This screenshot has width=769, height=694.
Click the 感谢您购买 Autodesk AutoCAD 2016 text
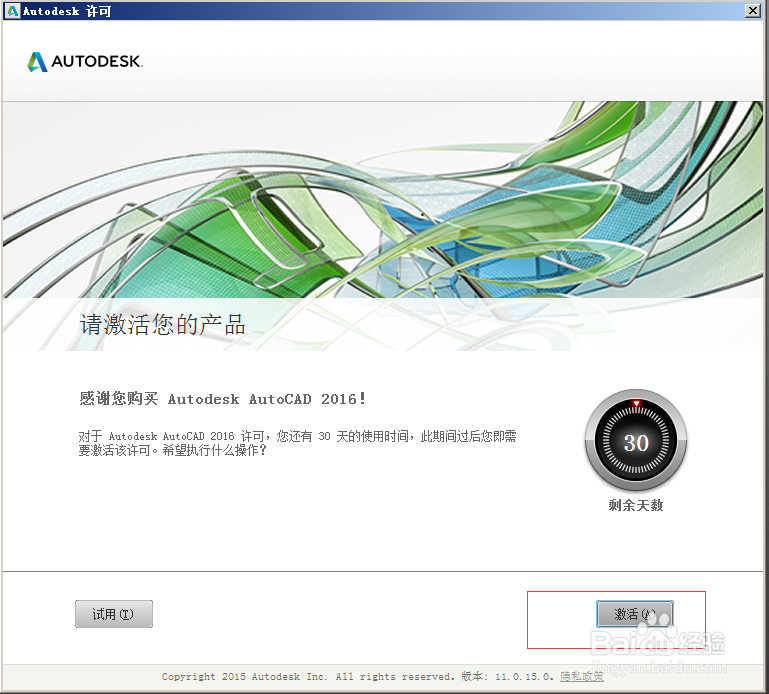coord(223,398)
